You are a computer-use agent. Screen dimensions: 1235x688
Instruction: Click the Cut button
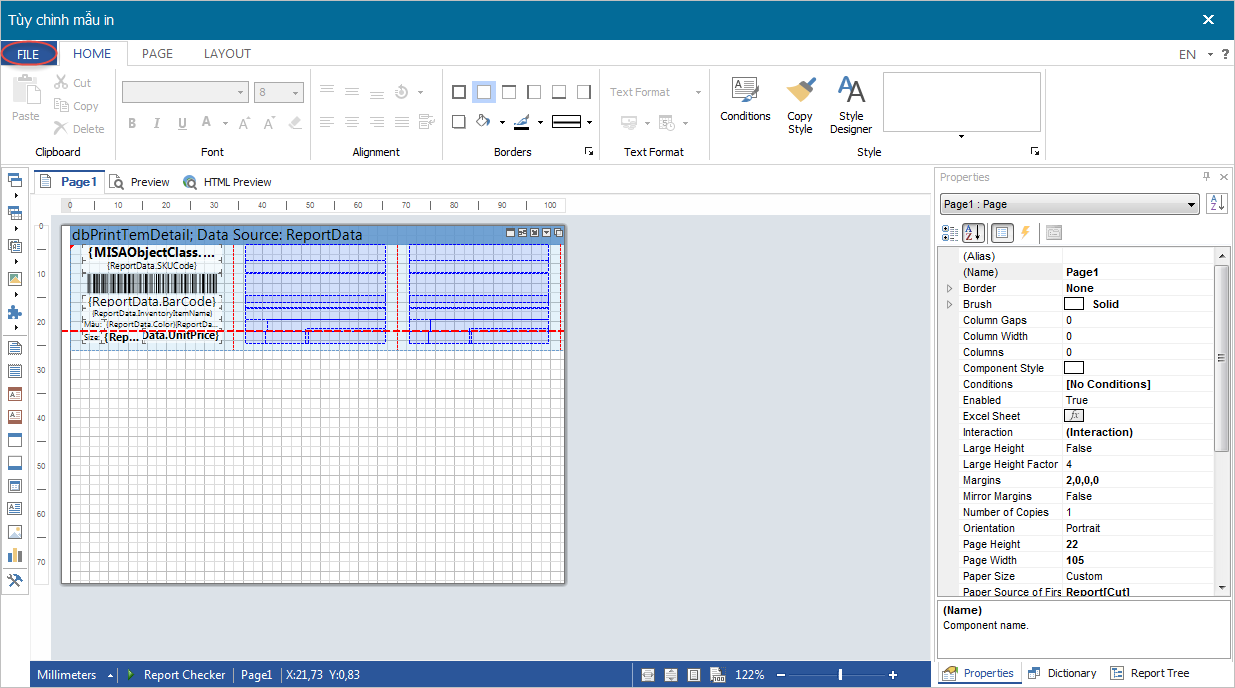coord(73,83)
